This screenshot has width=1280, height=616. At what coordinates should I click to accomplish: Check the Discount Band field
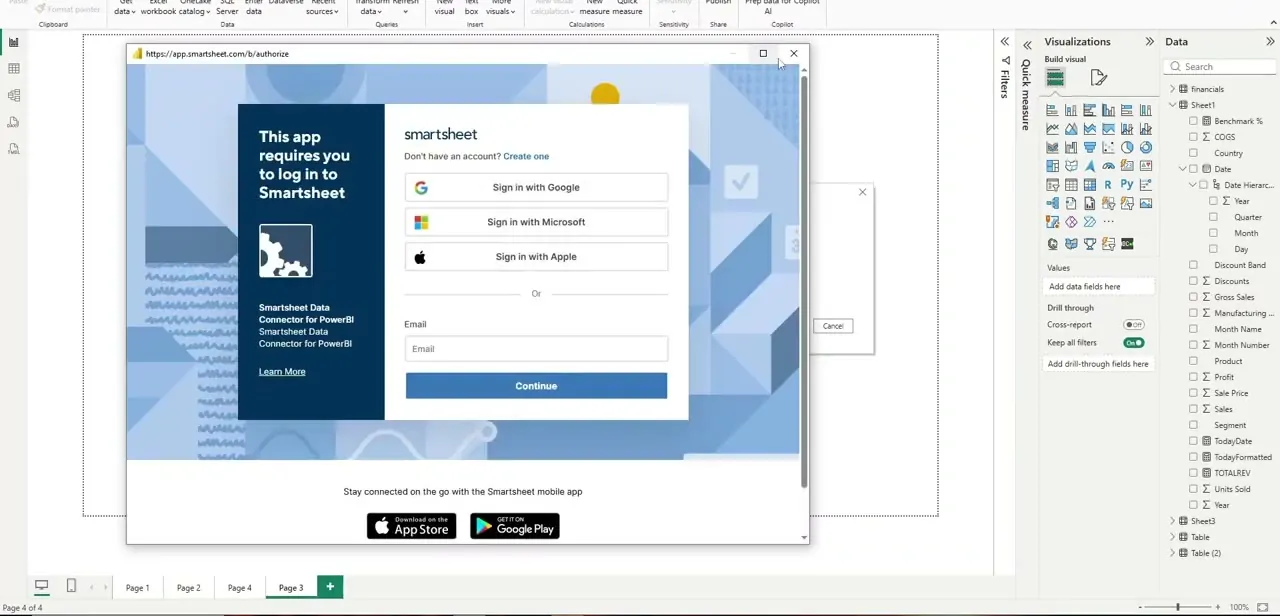pyautogui.click(x=1193, y=265)
